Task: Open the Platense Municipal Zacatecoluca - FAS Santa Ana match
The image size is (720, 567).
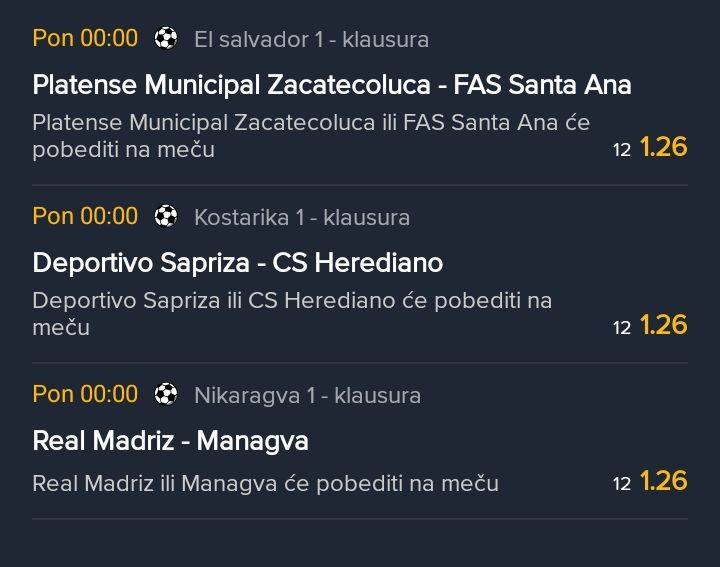Action: (x=331, y=85)
